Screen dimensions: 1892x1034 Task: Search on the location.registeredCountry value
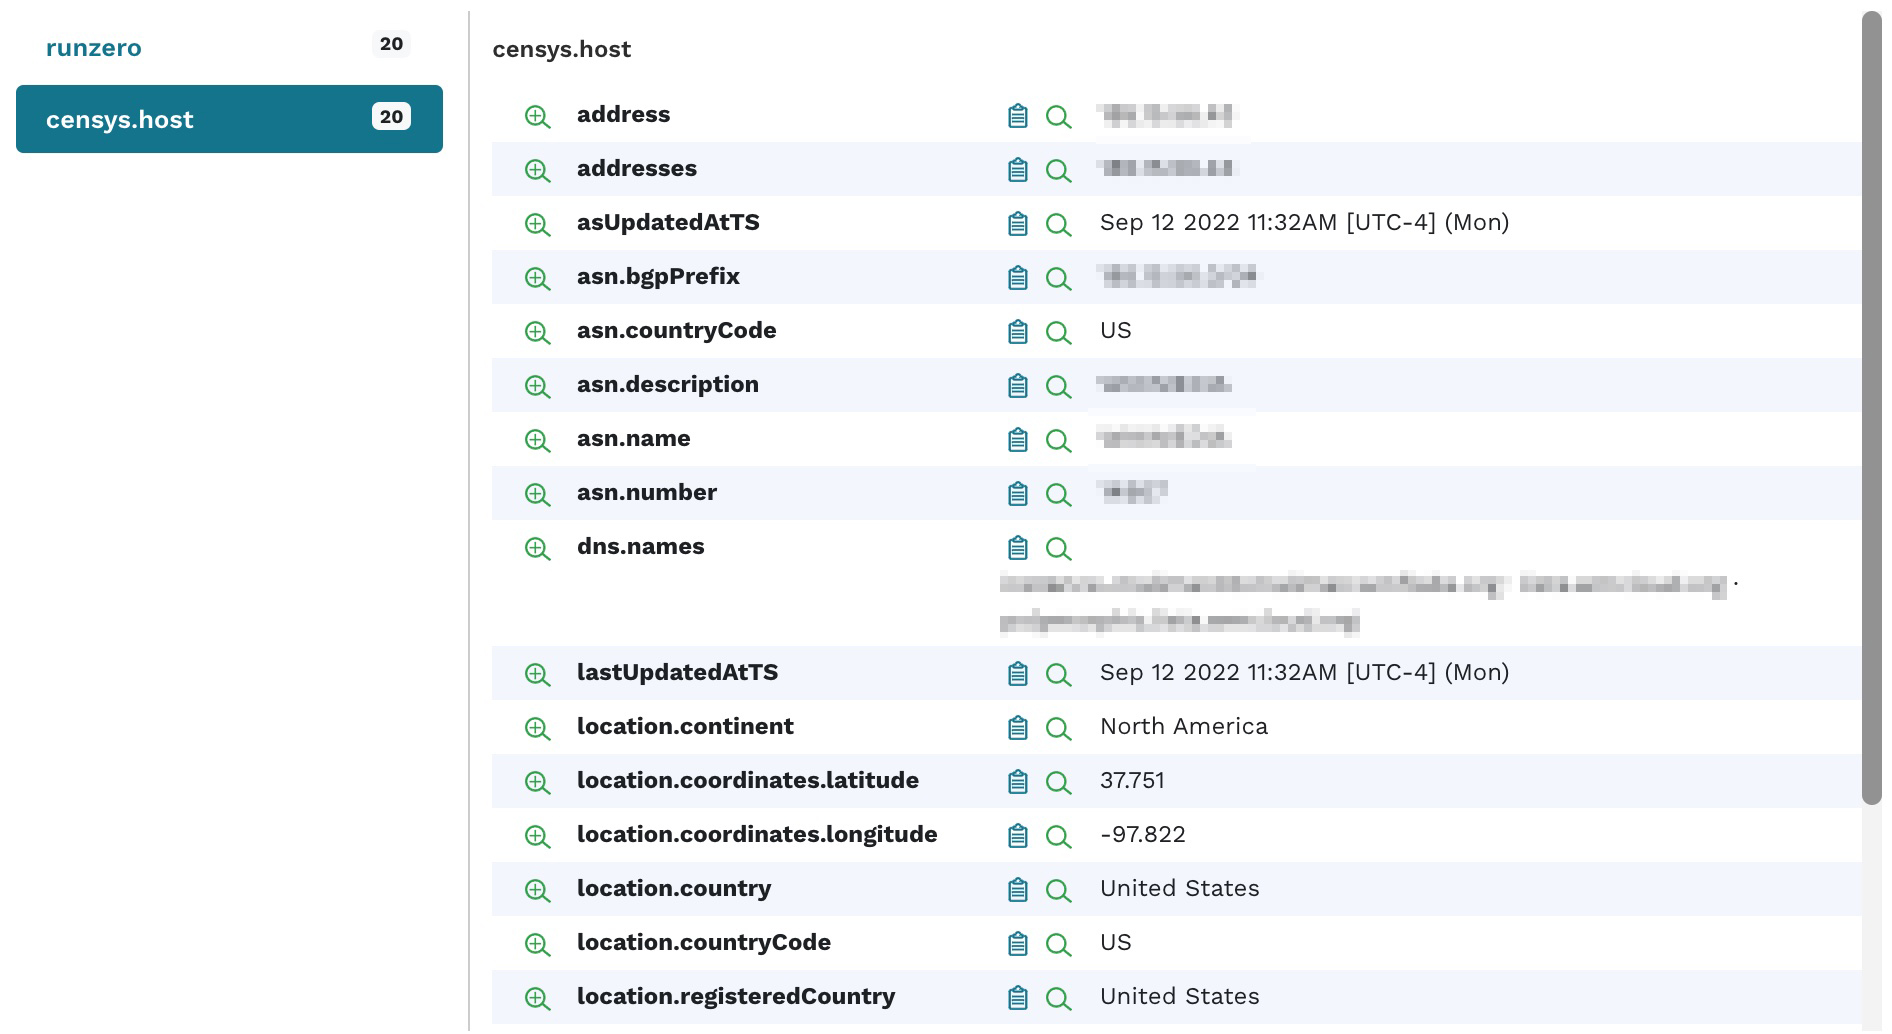[x=1059, y=998]
